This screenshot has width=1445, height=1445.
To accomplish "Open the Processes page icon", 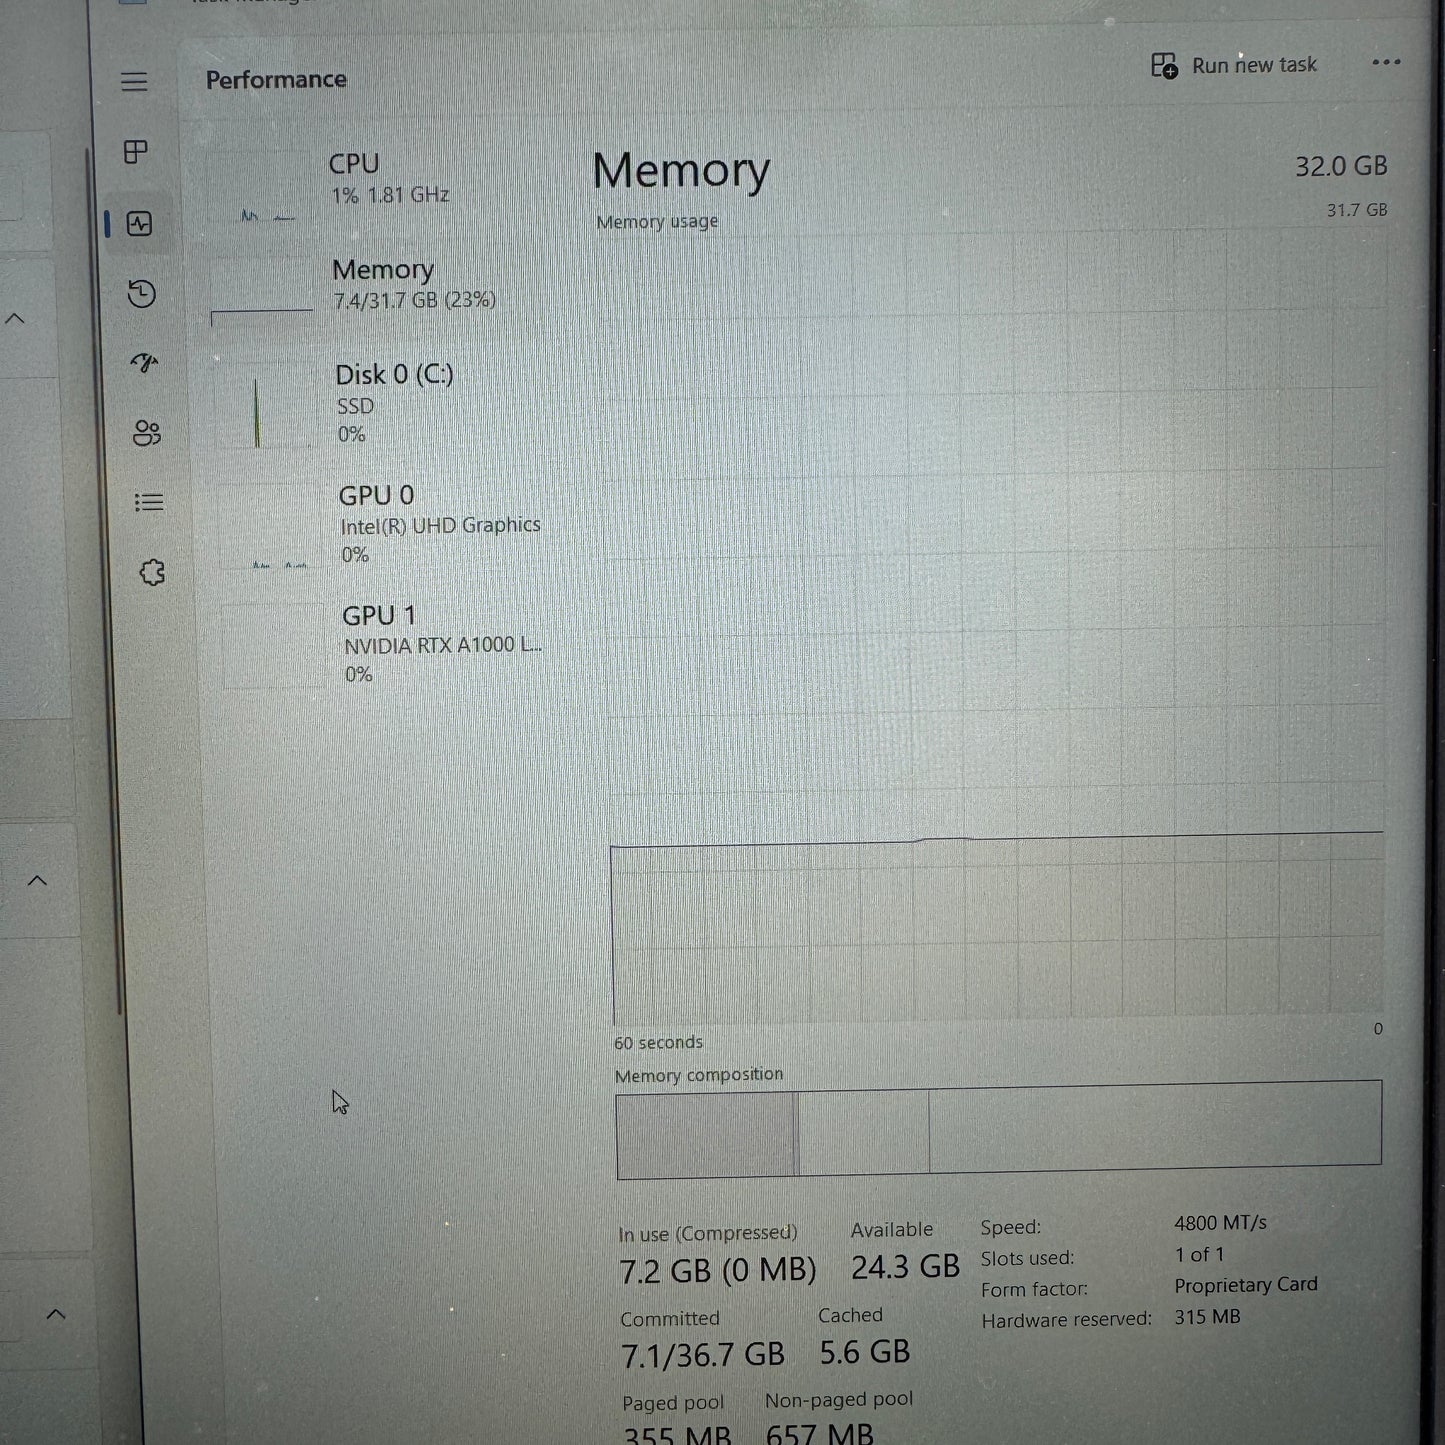I will pos(136,152).
